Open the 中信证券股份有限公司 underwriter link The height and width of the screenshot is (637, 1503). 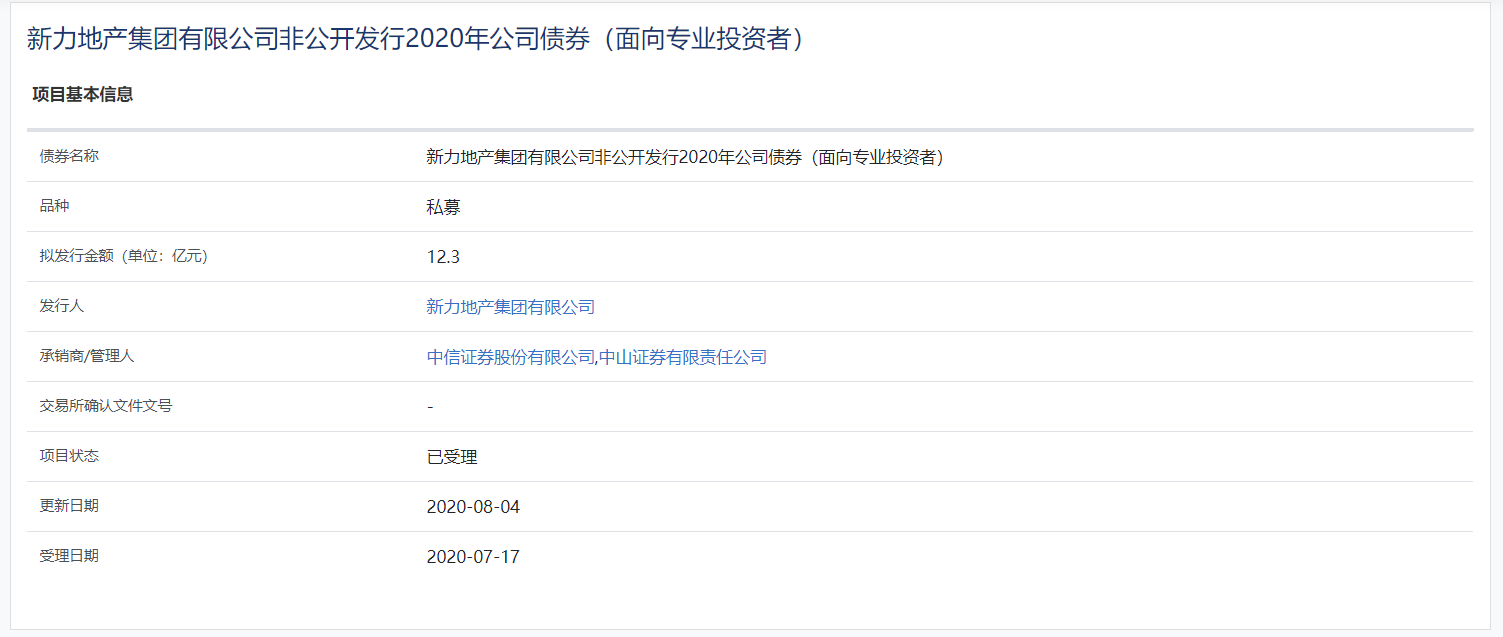click(510, 357)
